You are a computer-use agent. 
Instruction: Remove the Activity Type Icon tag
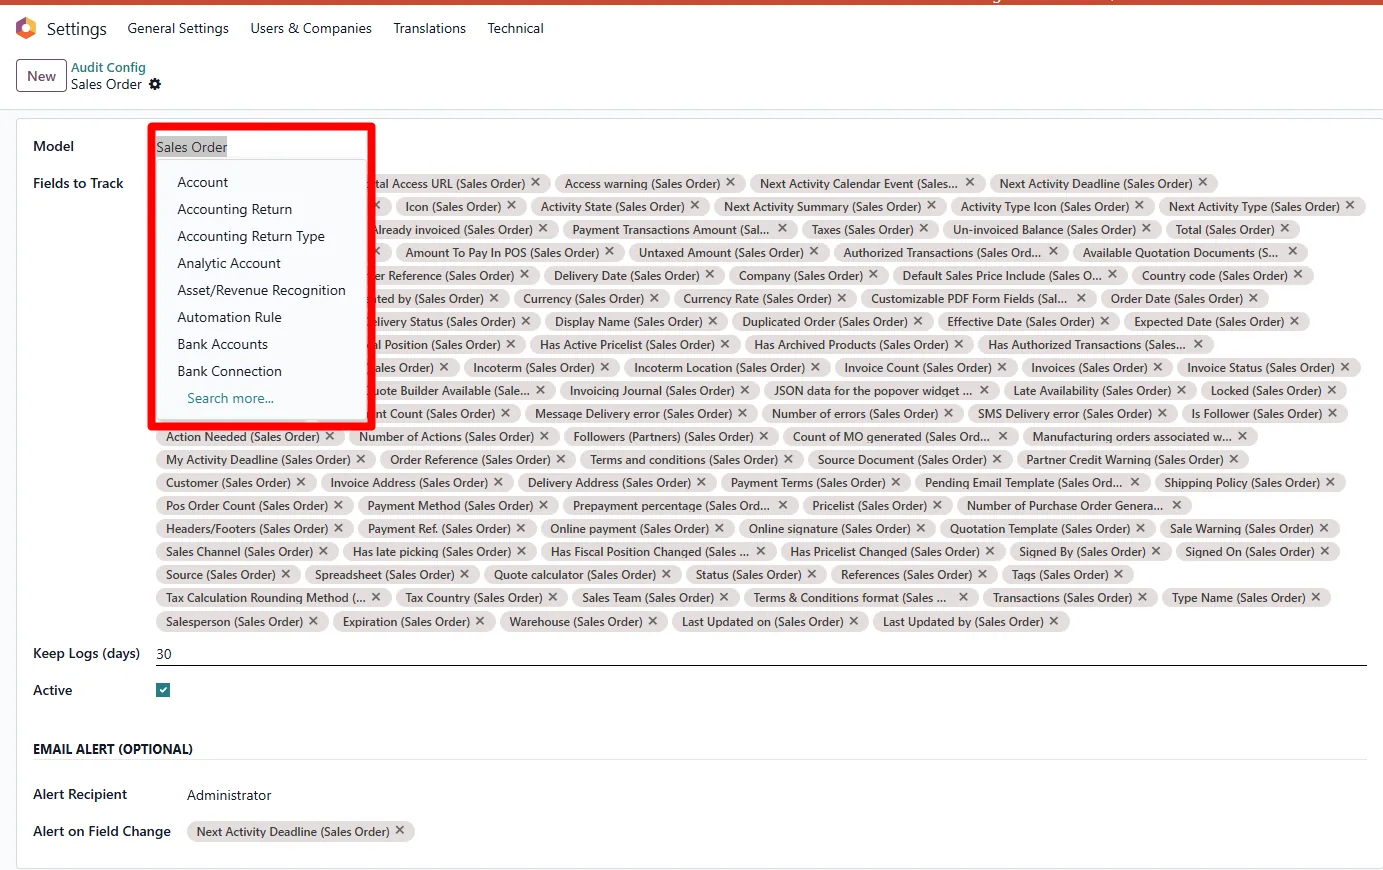(x=1140, y=206)
